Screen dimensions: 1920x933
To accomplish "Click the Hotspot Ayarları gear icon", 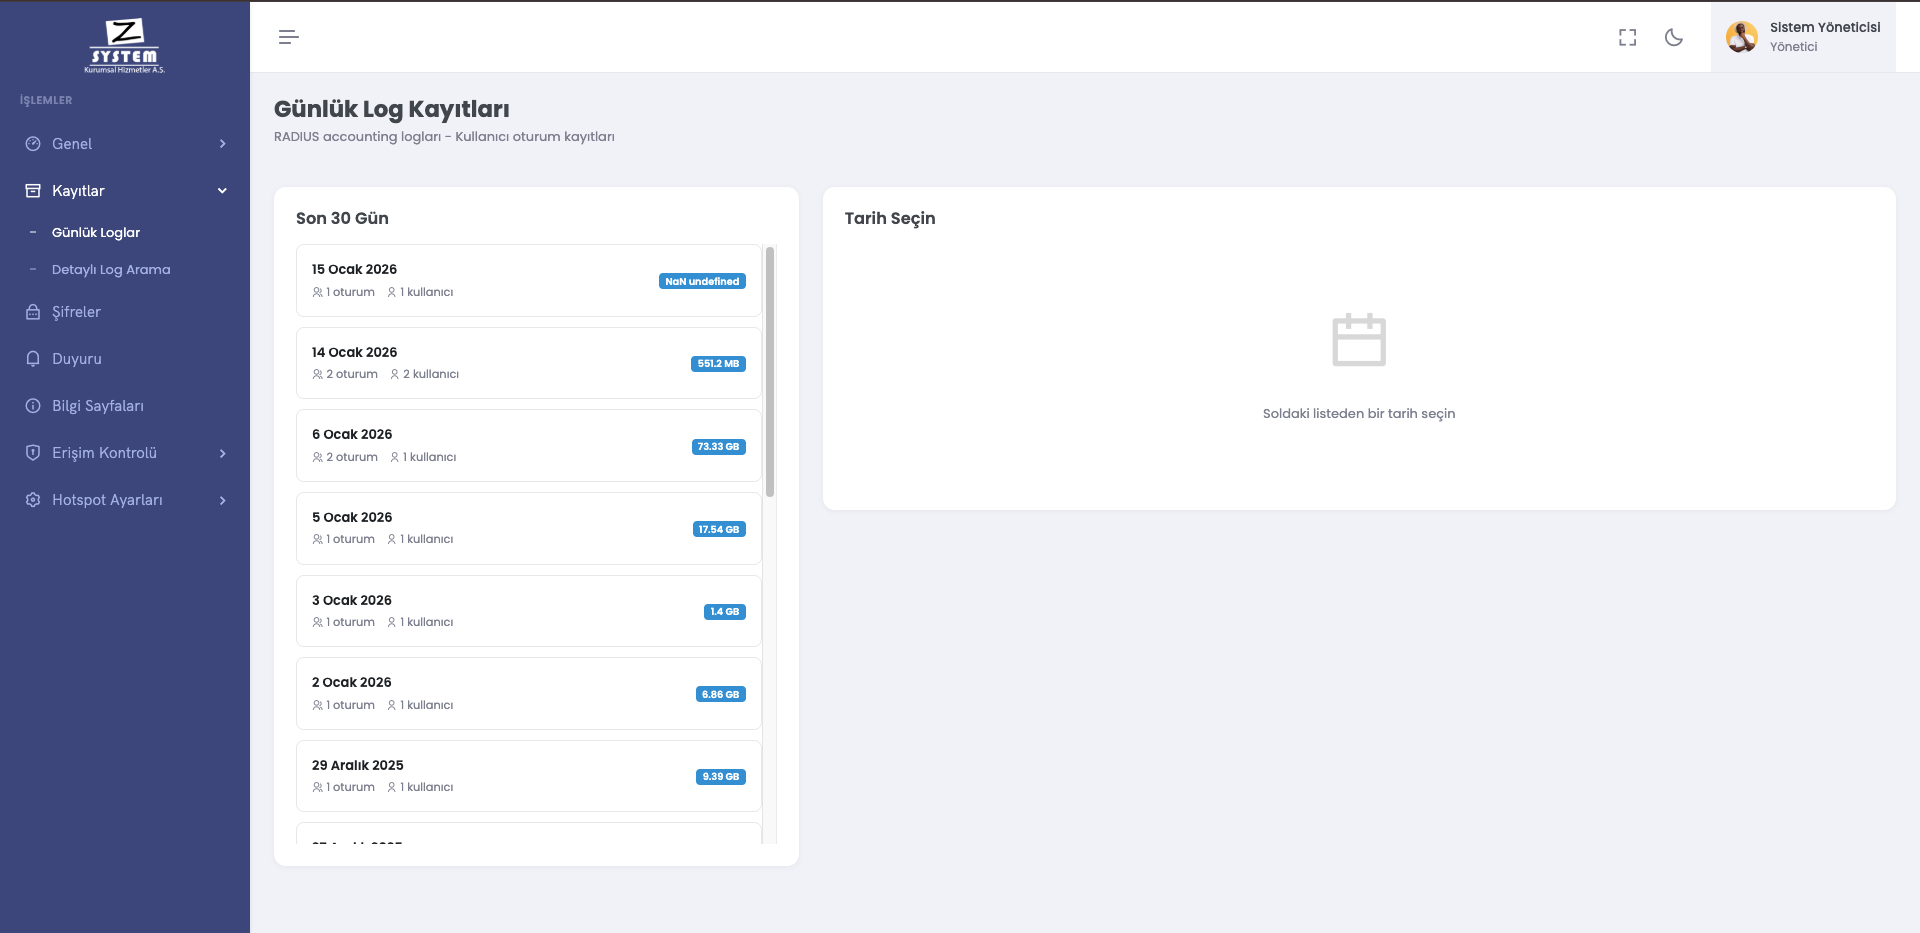I will click(33, 500).
